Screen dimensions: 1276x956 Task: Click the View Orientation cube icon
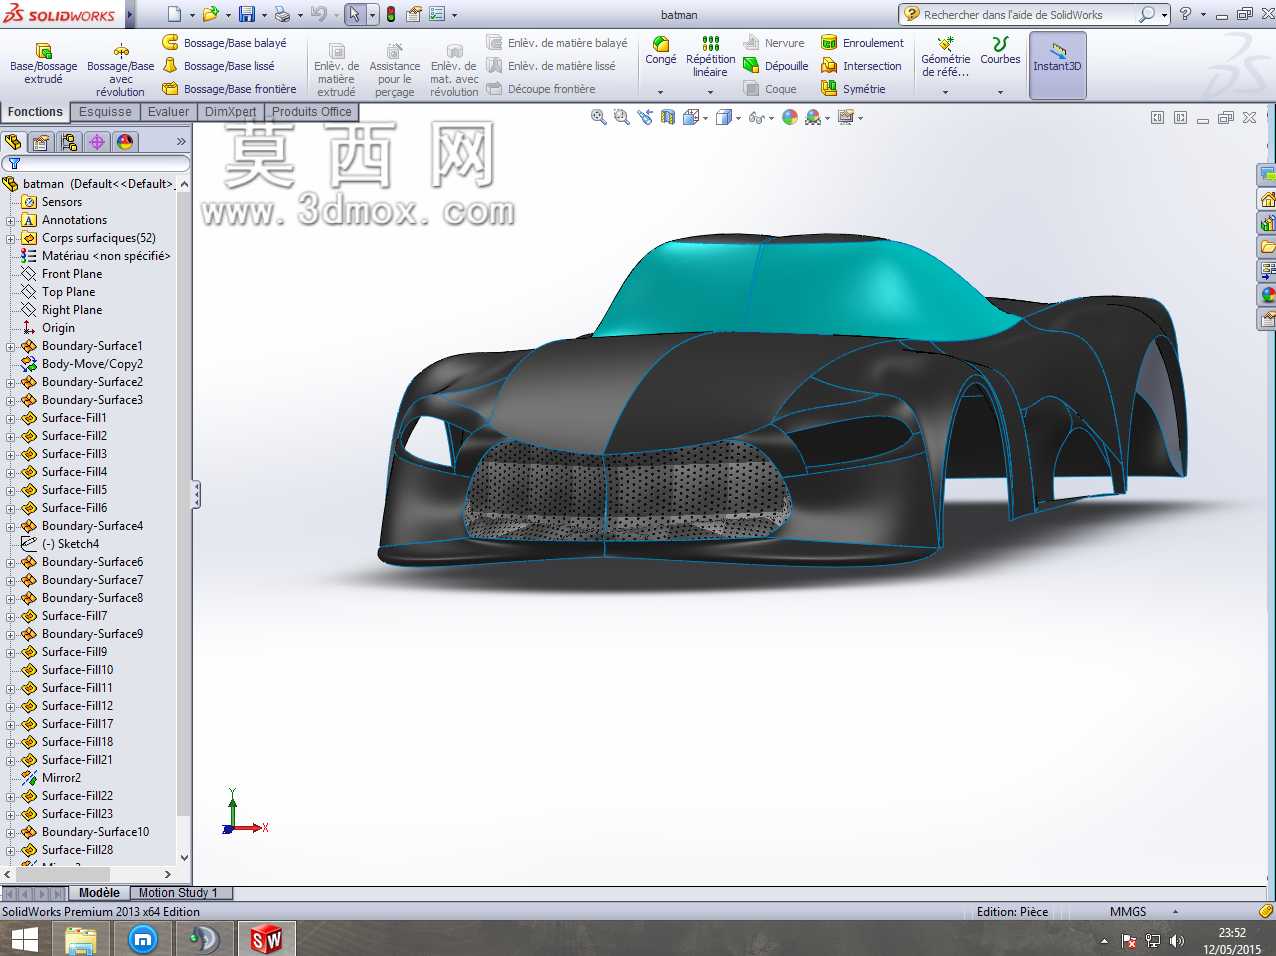point(690,117)
